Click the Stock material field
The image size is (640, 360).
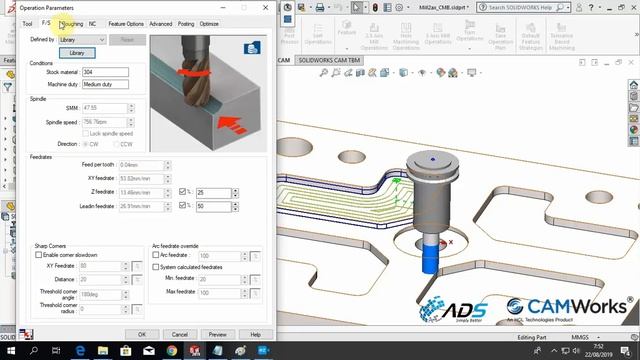(x=105, y=72)
